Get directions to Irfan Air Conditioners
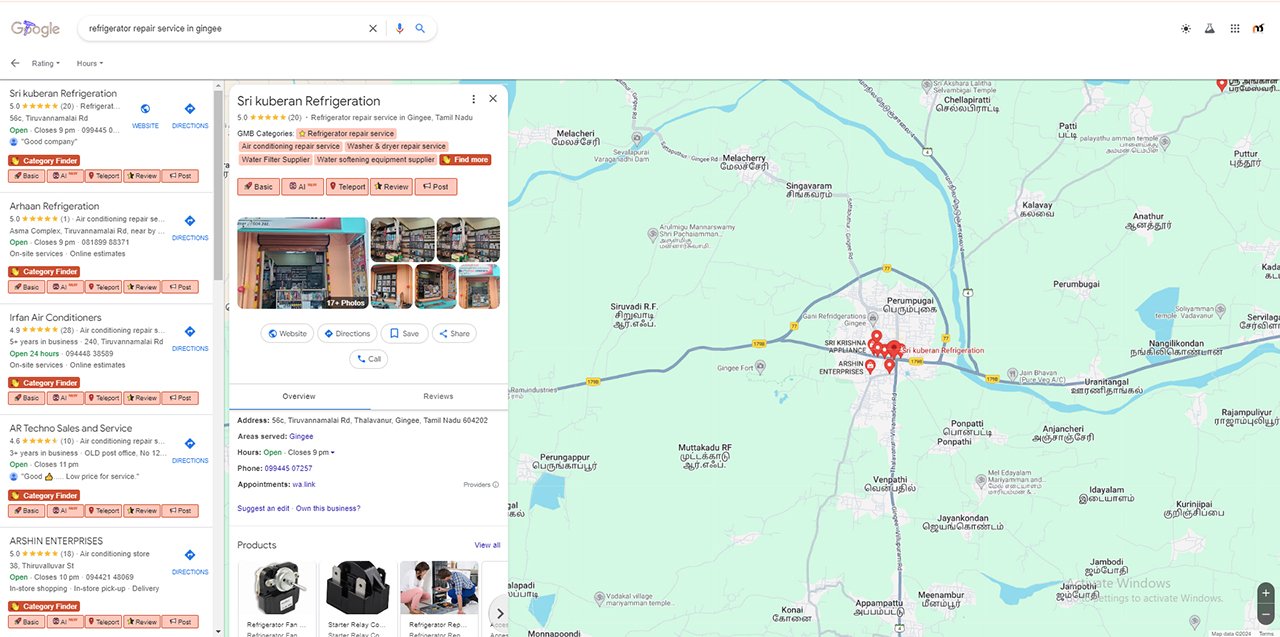Viewport: 1280px width, 637px height. click(x=190, y=338)
